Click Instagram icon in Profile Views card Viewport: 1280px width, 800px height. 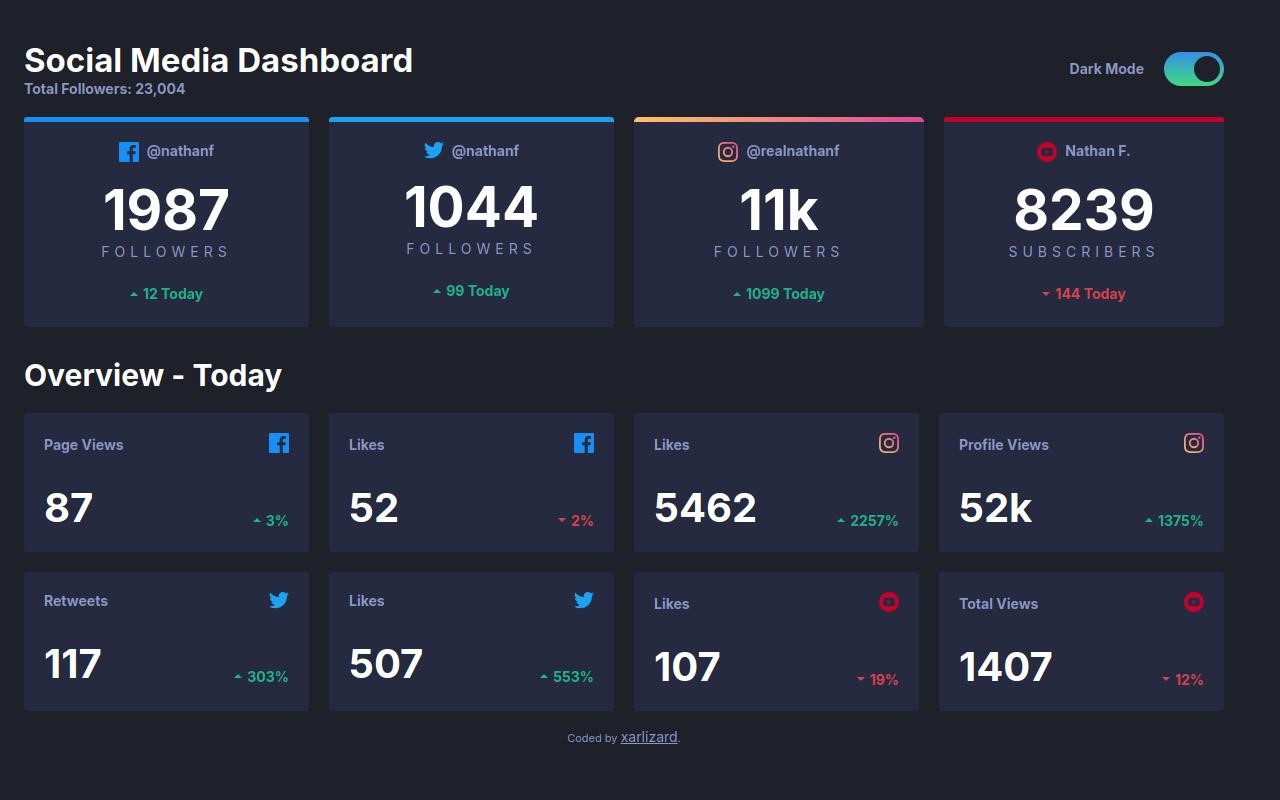pos(1194,443)
